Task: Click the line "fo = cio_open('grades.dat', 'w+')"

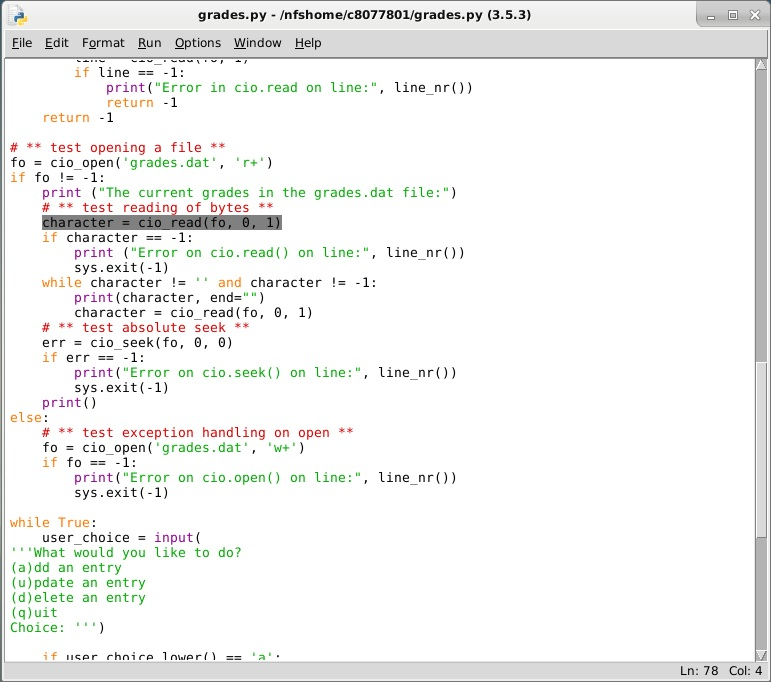Action: 174,448
